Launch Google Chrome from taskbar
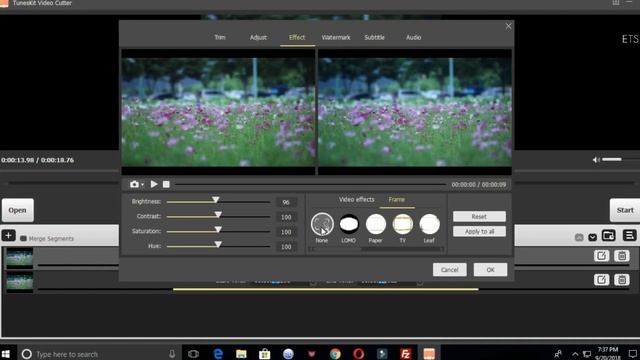 (x=335, y=354)
